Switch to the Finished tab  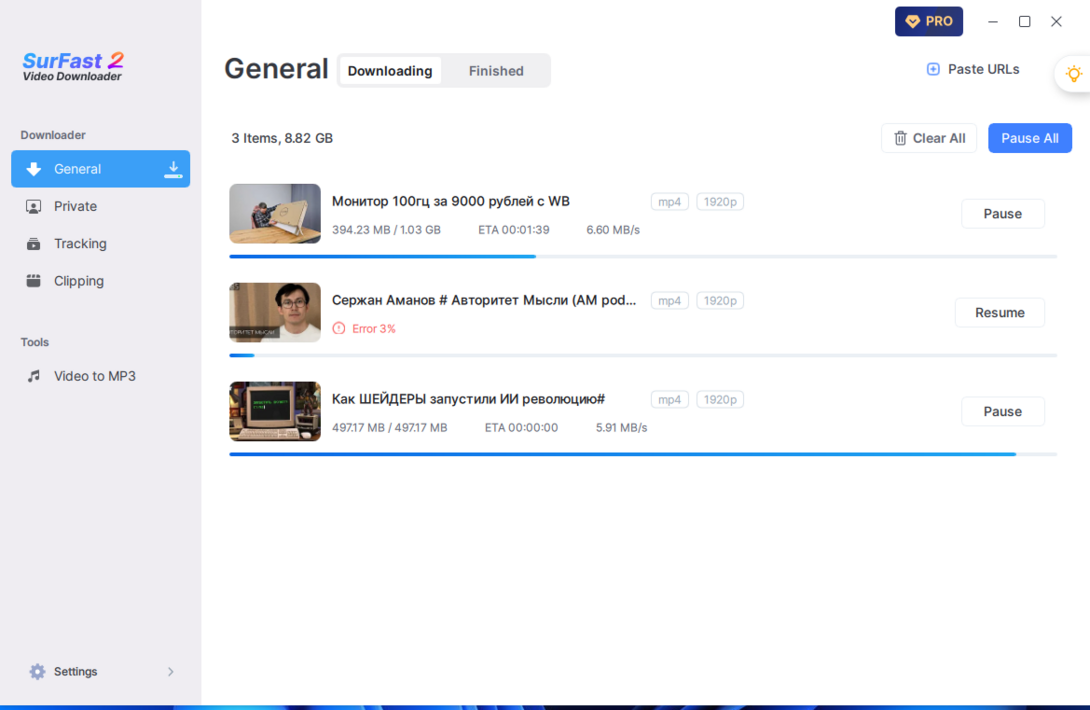pyautogui.click(x=496, y=71)
